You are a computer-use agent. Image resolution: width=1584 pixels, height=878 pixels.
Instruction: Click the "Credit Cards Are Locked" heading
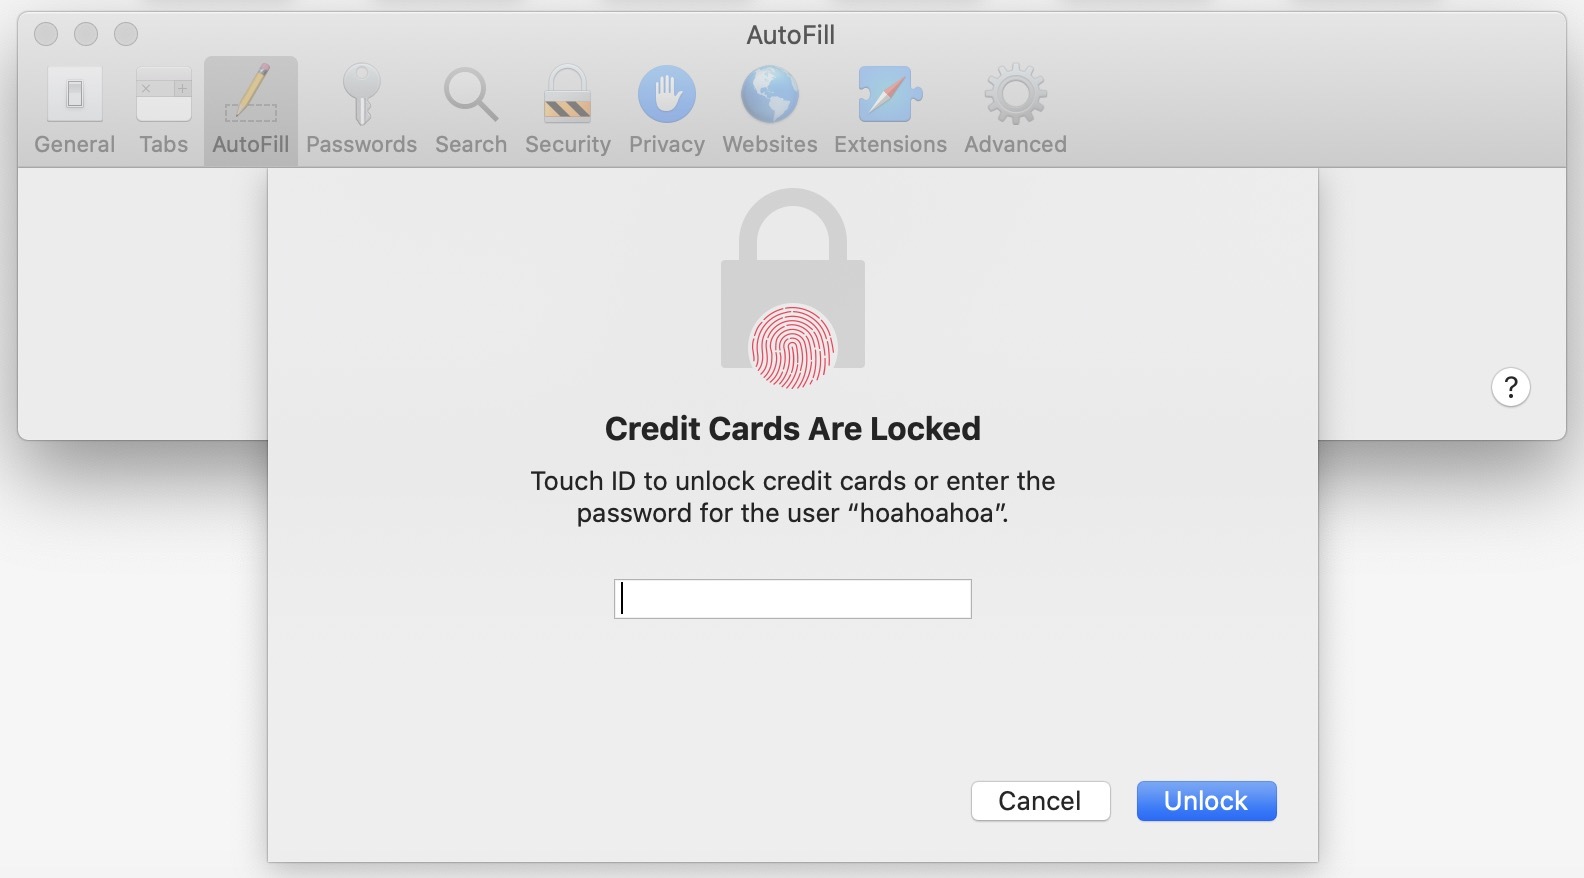(x=793, y=429)
